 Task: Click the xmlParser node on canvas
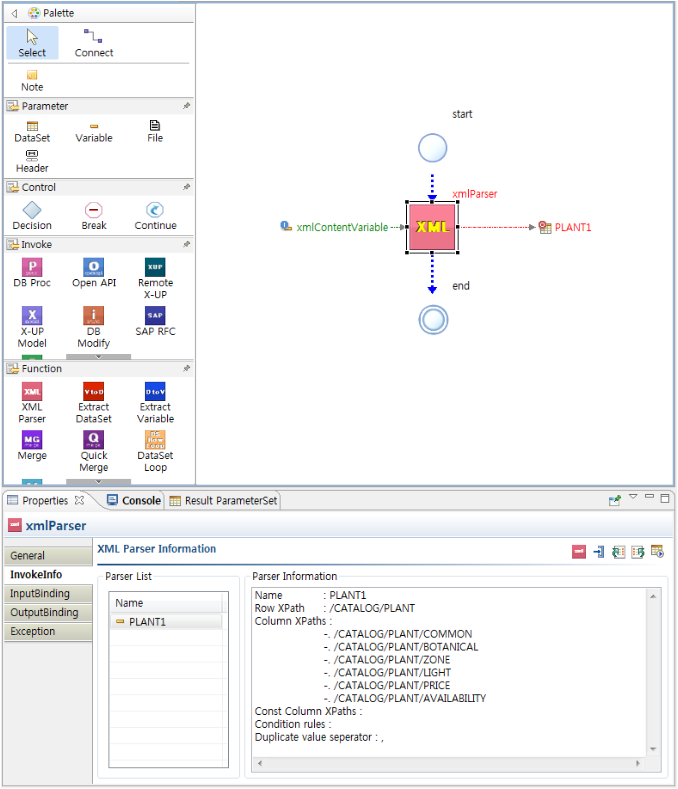(432, 227)
